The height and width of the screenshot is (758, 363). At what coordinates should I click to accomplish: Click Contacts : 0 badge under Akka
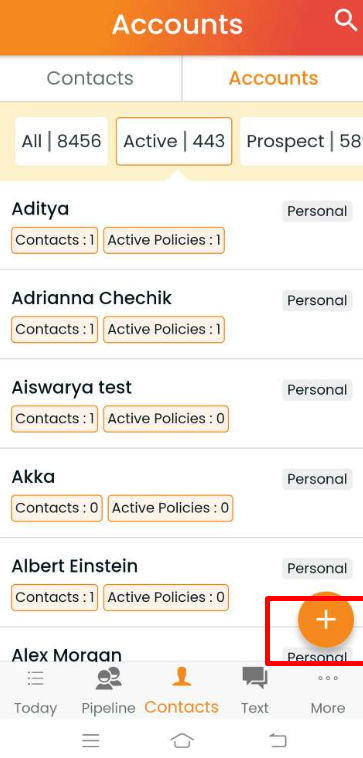click(x=57, y=508)
